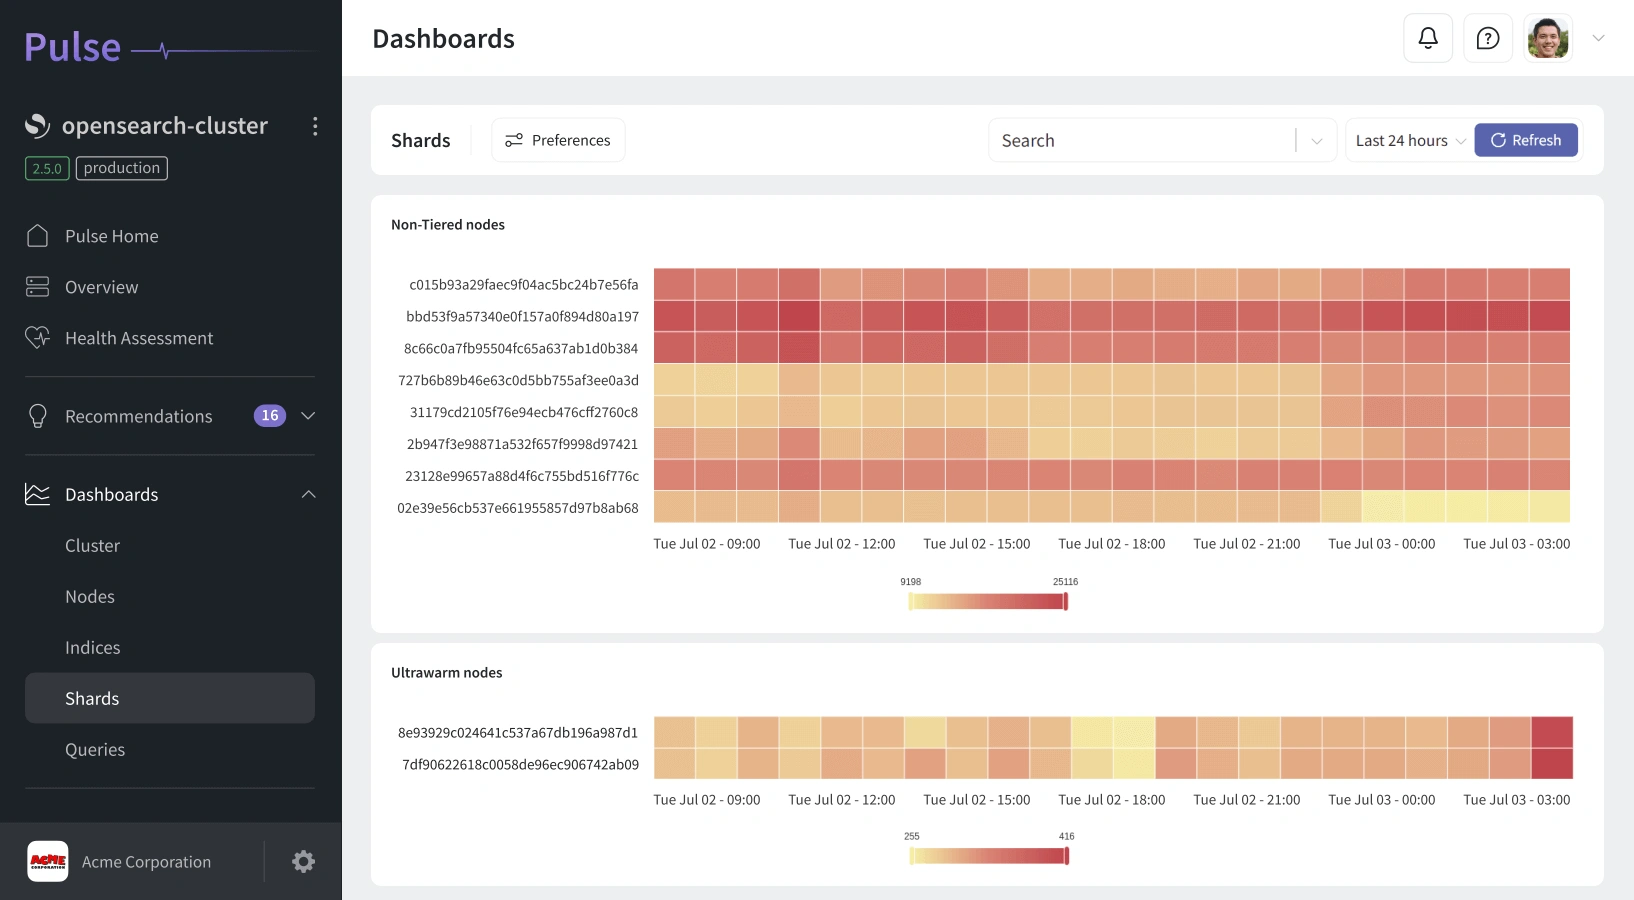Click the Recommendations lightbulb icon
The width and height of the screenshot is (1634, 900).
click(38, 416)
